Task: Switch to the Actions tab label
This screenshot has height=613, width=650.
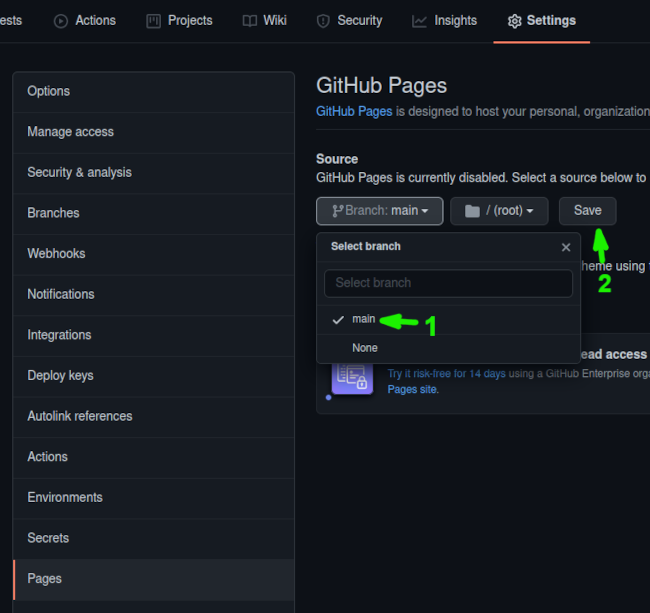Action: 95,20
